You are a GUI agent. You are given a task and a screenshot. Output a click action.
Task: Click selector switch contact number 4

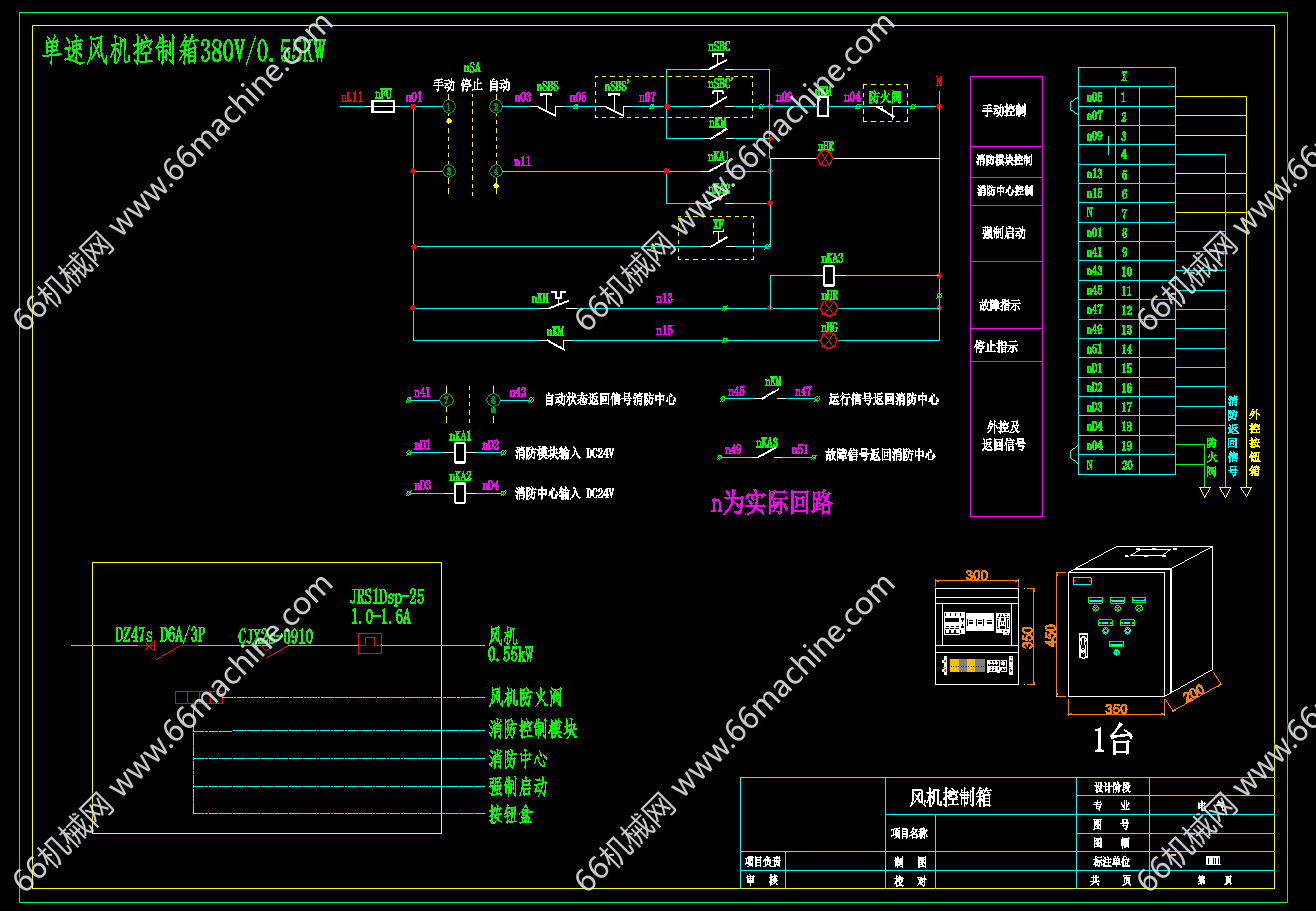click(x=495, y=172)
